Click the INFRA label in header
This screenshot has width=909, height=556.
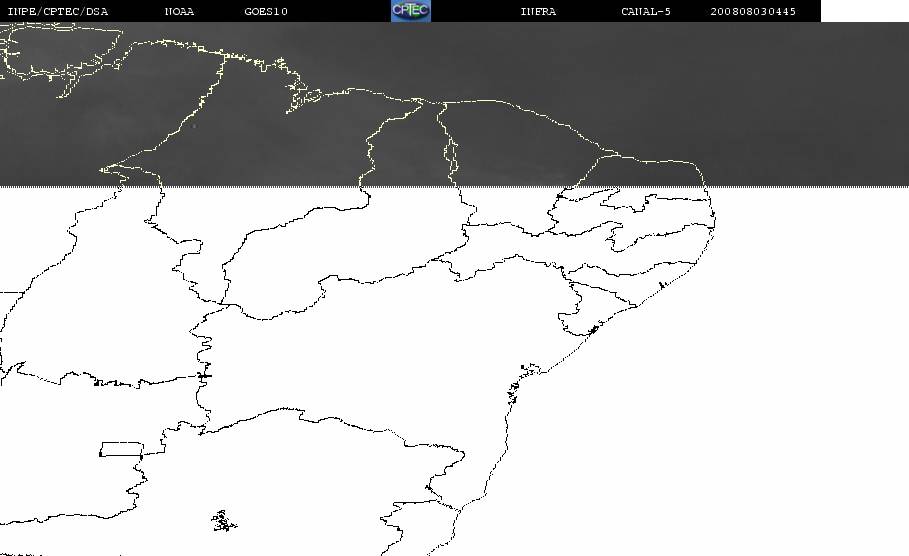pos(538,11)
